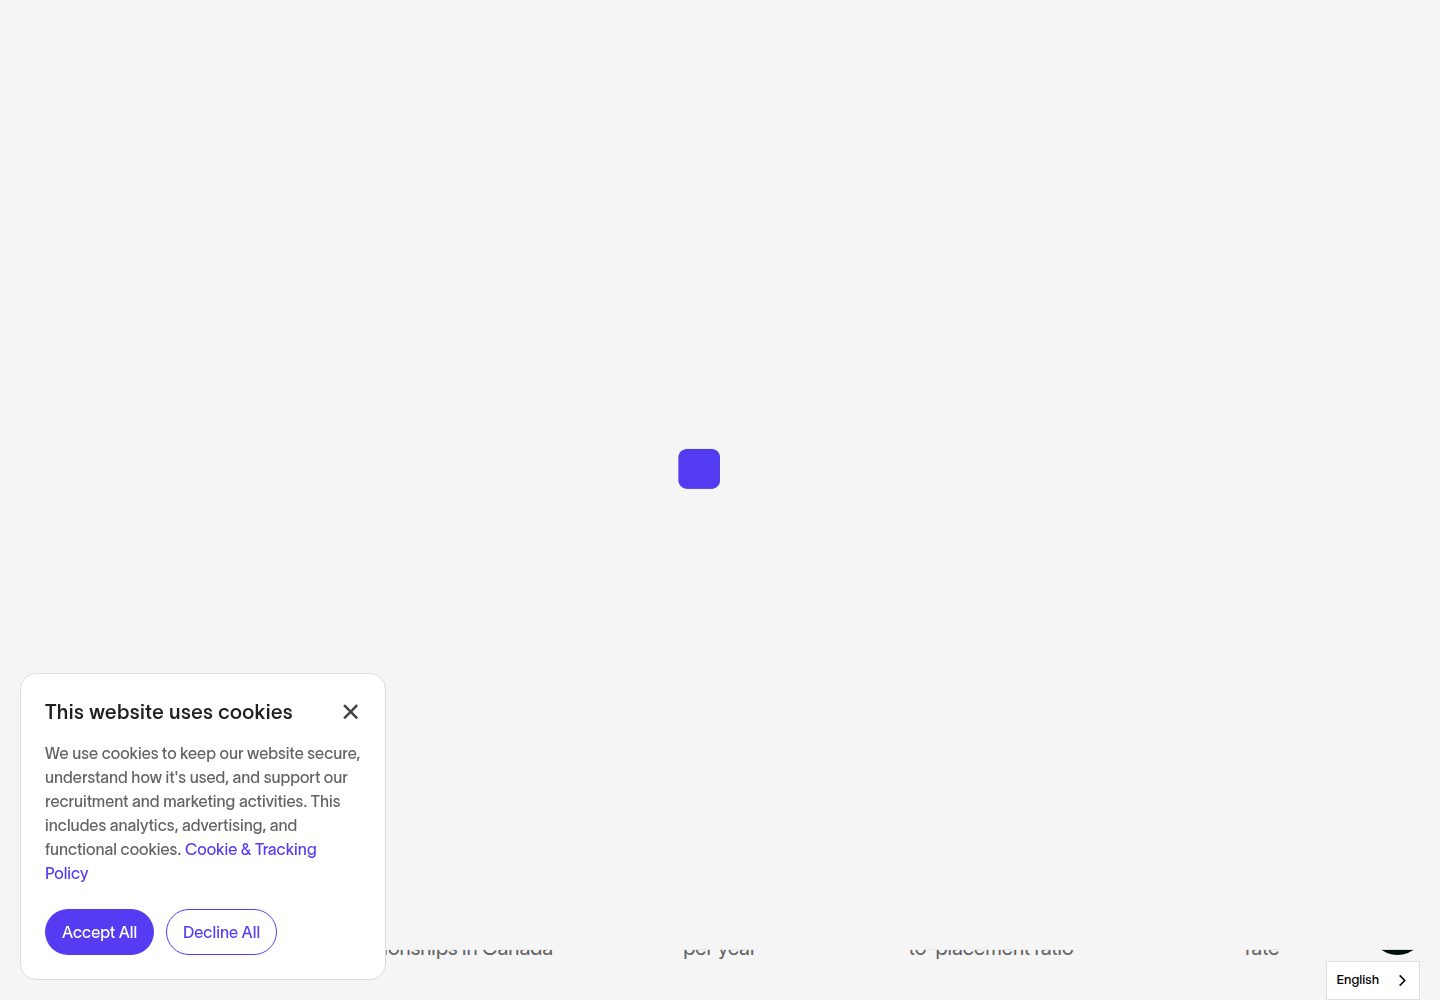
Task: Click the cookie description paragraph text
Action: (202, 813)
